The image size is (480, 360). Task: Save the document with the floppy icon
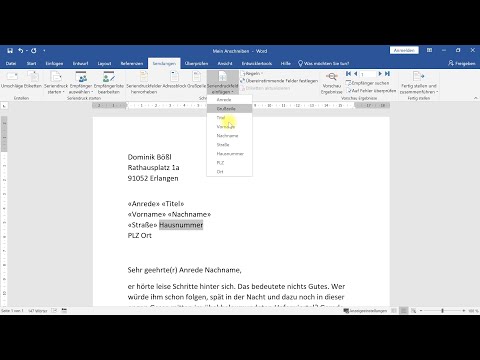pyautogui.click(x=10, y=51)
